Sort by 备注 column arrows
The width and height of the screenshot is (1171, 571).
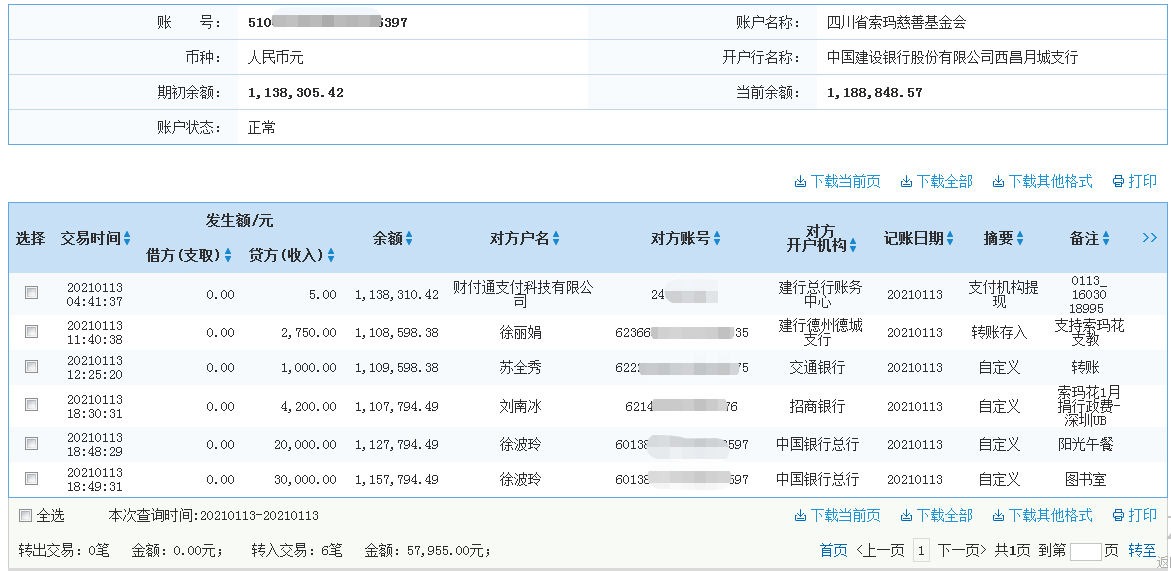[1106, 238]
